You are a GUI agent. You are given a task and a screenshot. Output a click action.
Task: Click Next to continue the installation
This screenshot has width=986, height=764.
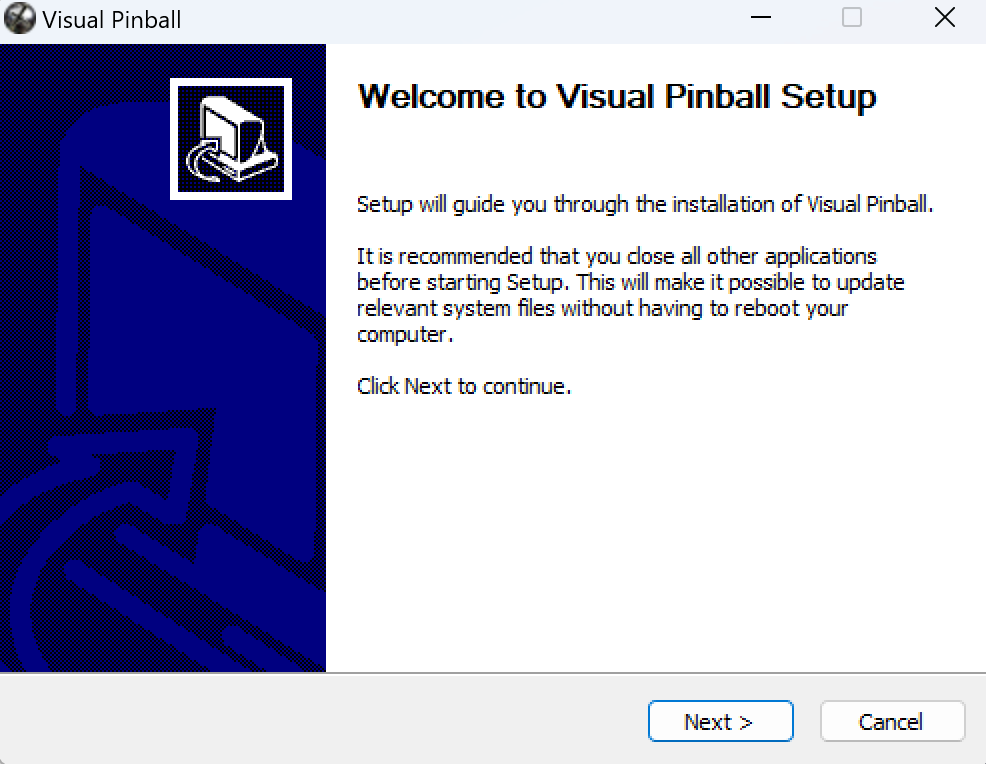720,721
